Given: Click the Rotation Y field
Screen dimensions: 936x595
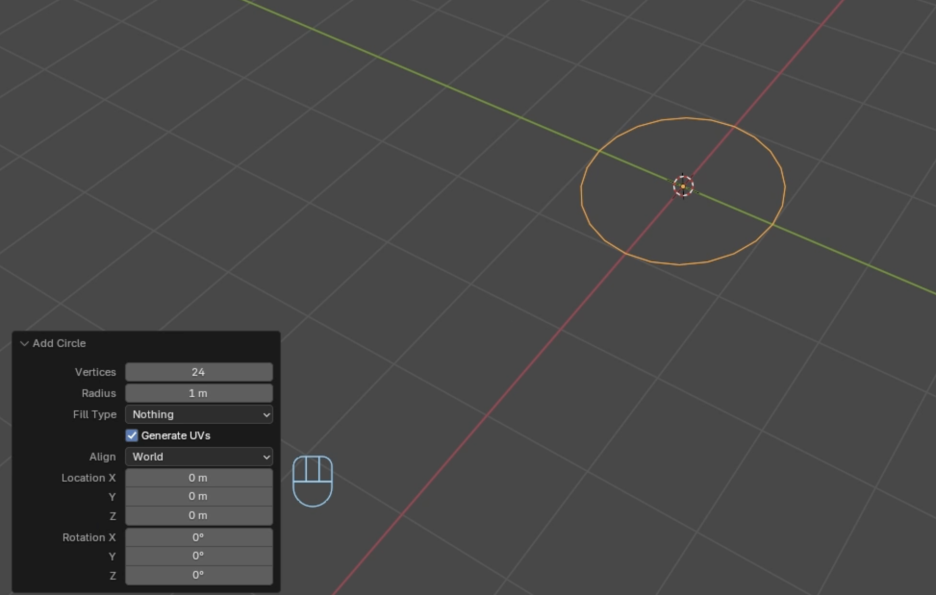Looking at the screenshot, I should 199,556.
